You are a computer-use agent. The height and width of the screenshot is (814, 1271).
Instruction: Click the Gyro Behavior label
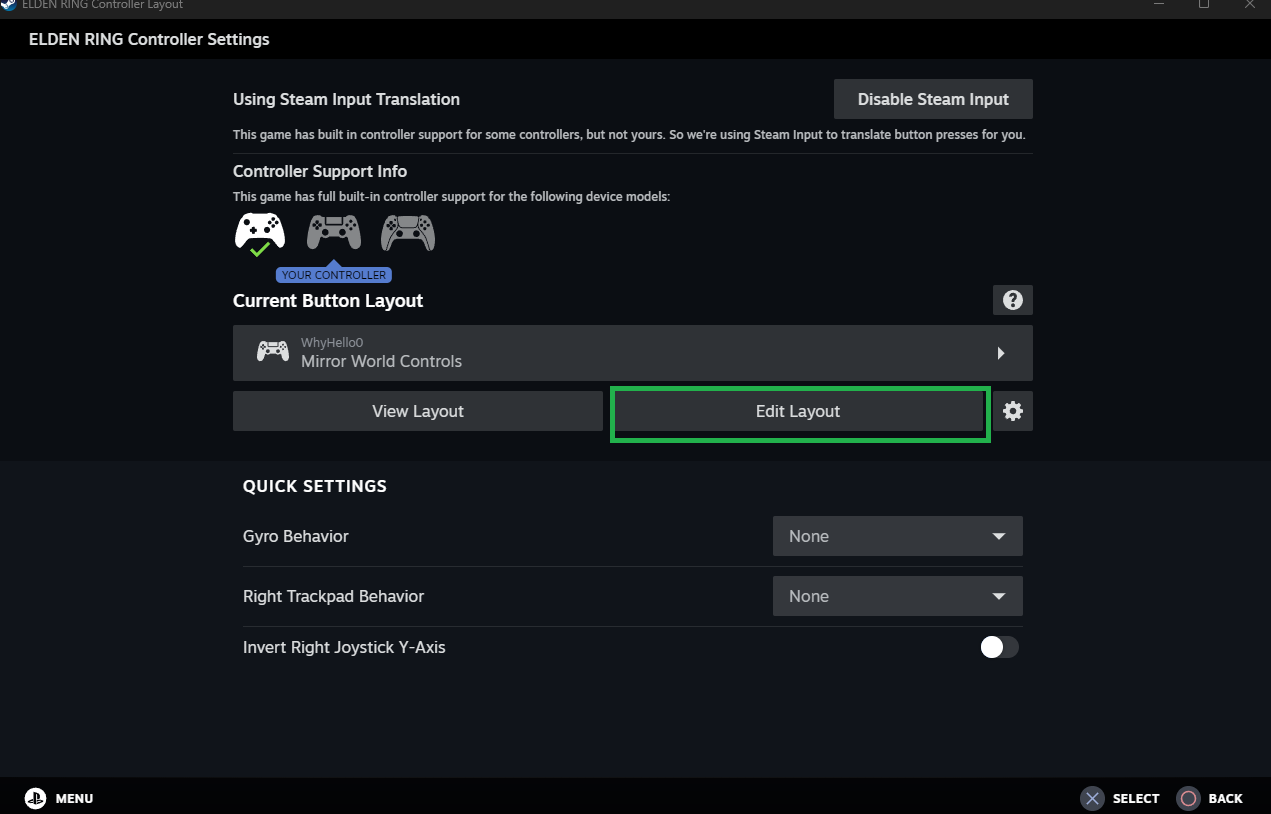tap(296, 536)
